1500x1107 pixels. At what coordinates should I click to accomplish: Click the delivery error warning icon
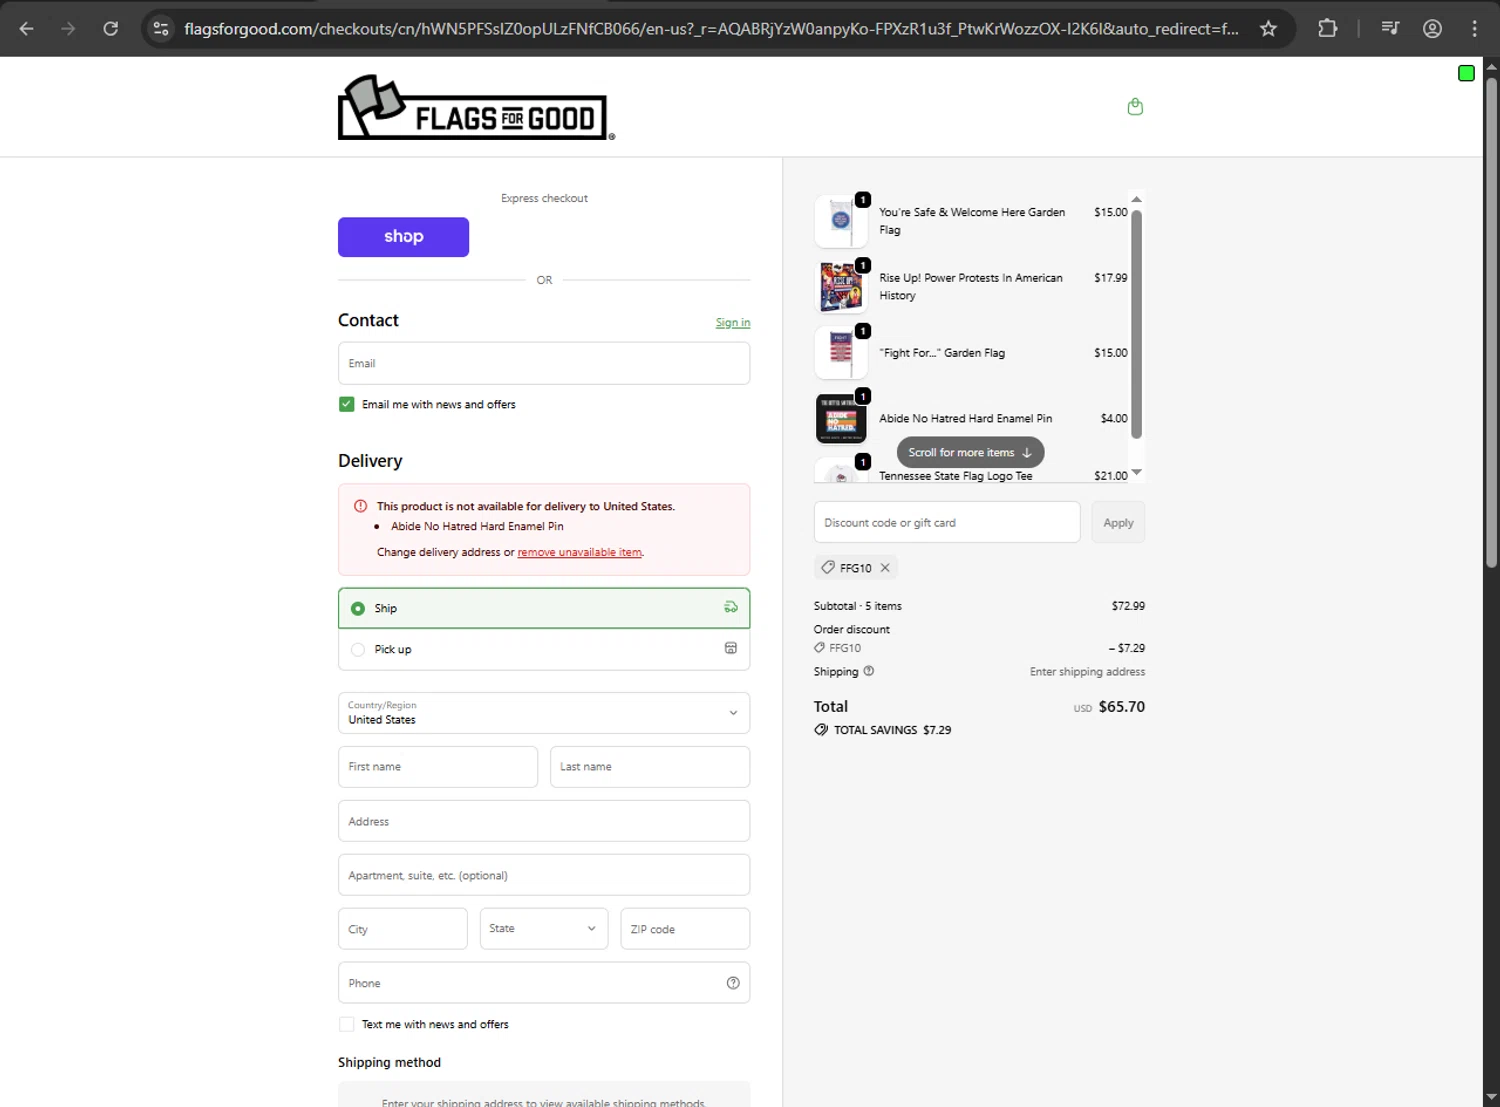click(x=360, y=506)
